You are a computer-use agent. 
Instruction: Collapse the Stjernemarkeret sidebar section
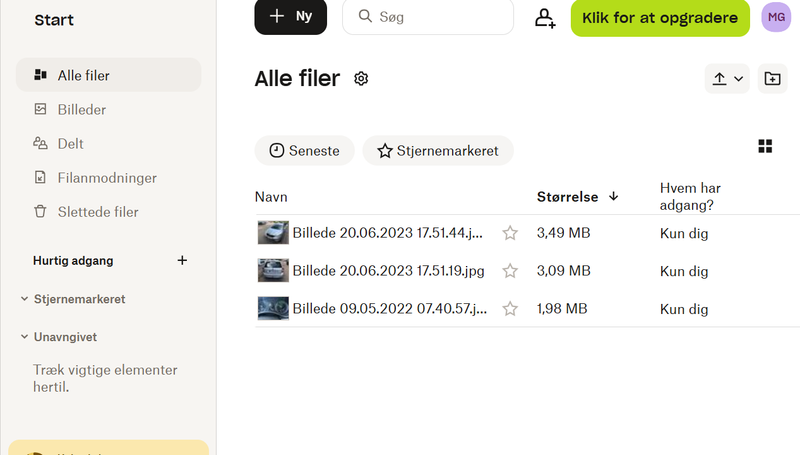[25, 299]
